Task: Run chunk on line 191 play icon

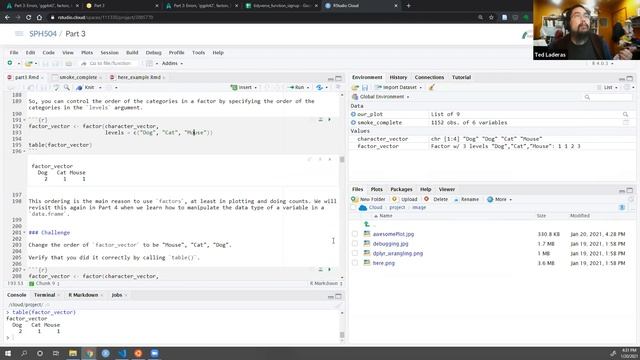Action: 329,120
